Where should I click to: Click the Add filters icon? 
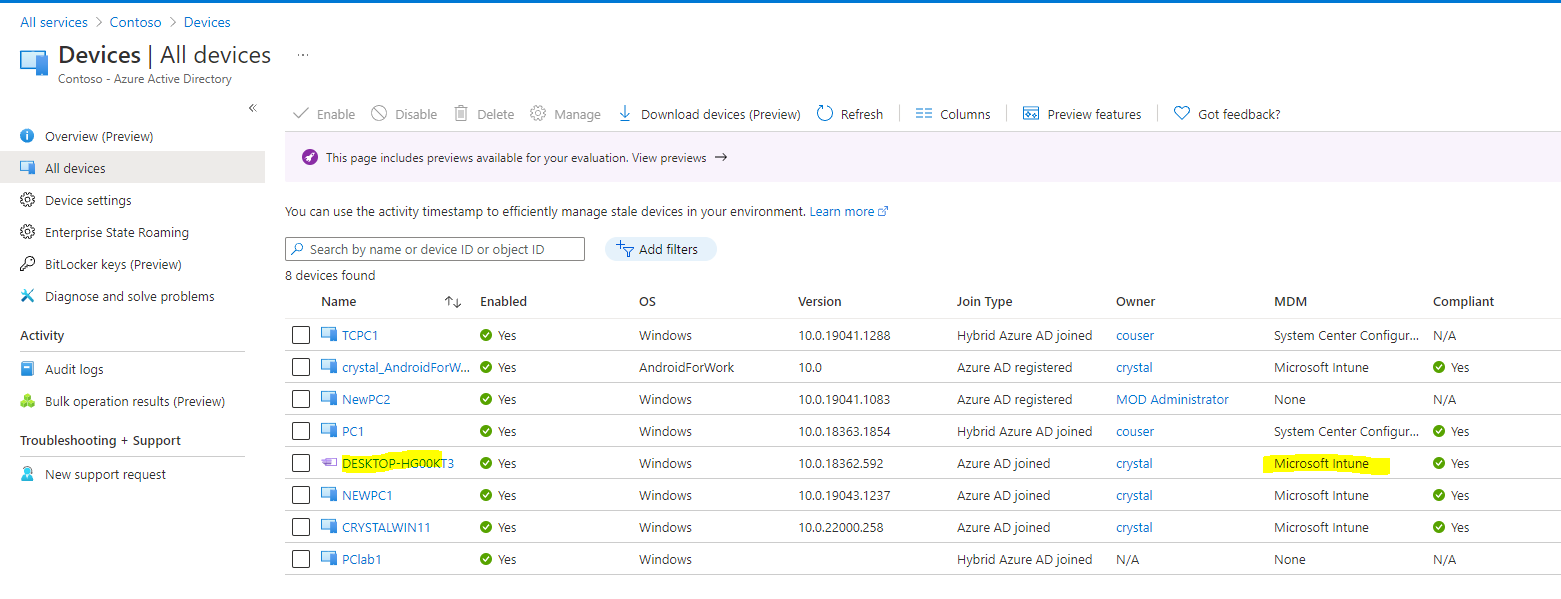[625, 248]
